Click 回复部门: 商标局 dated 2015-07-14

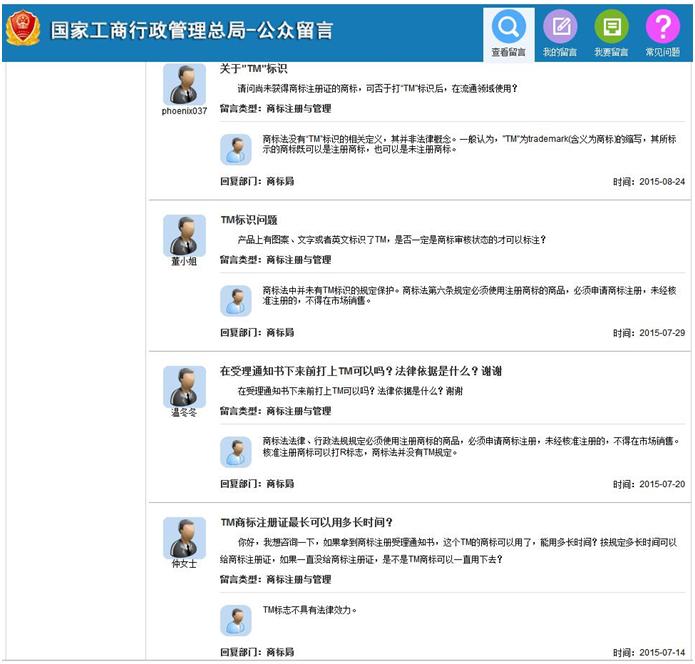(257, 652)
